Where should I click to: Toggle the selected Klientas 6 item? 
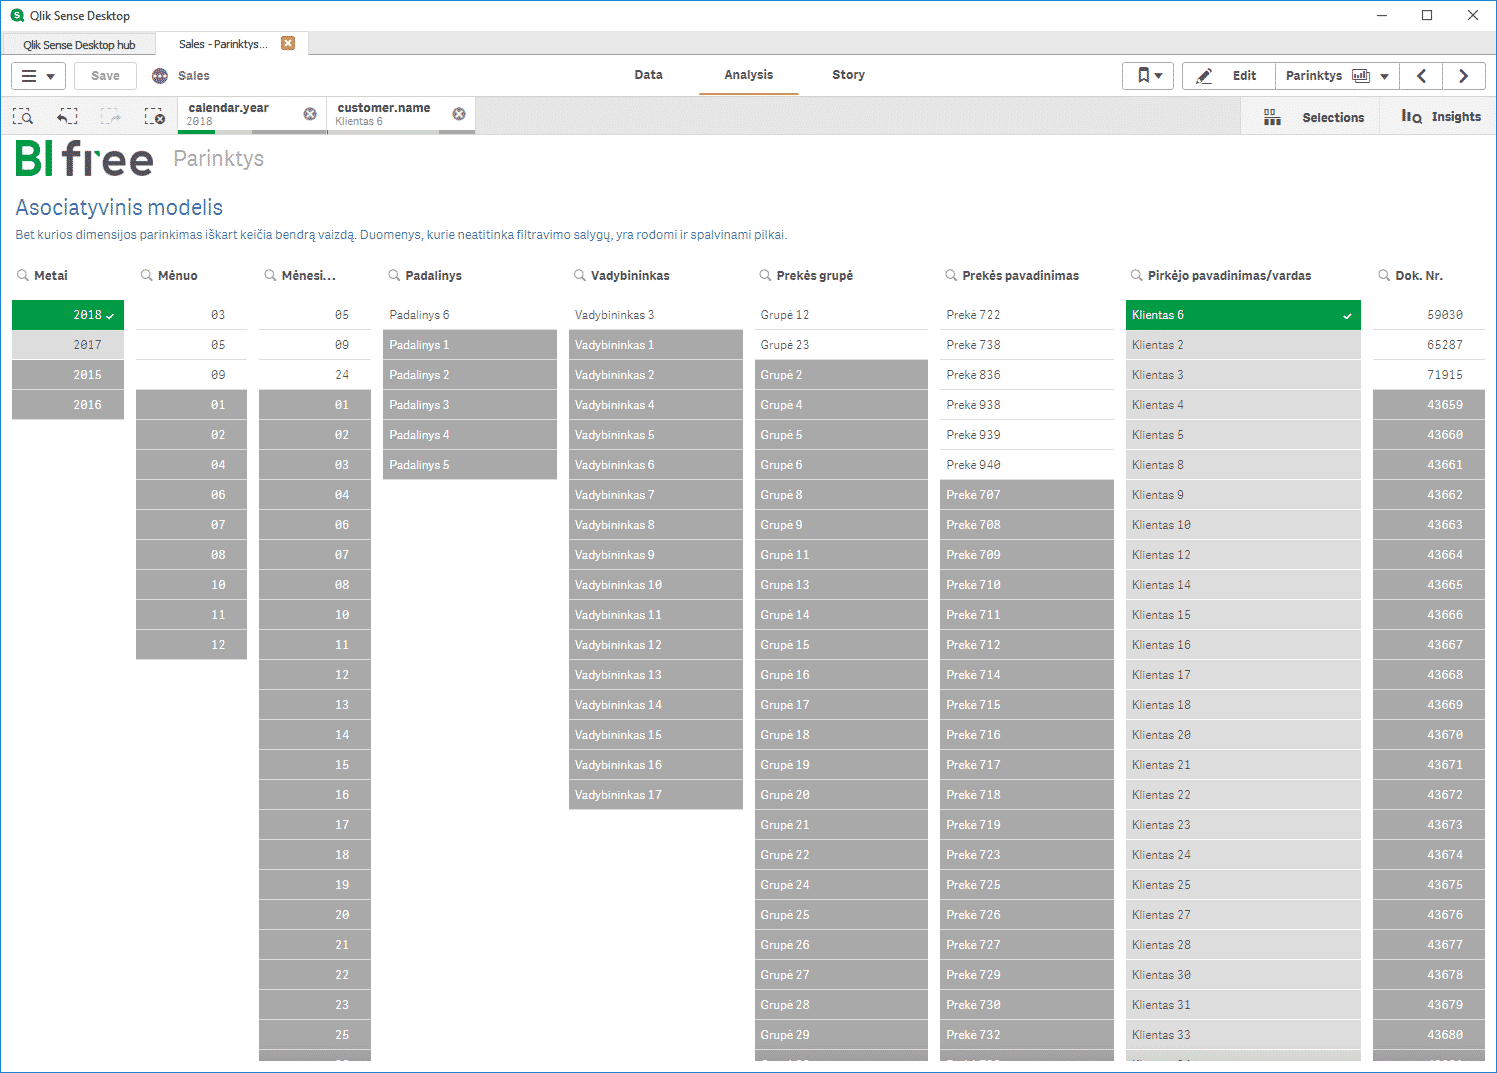(x=1243, y=315)
